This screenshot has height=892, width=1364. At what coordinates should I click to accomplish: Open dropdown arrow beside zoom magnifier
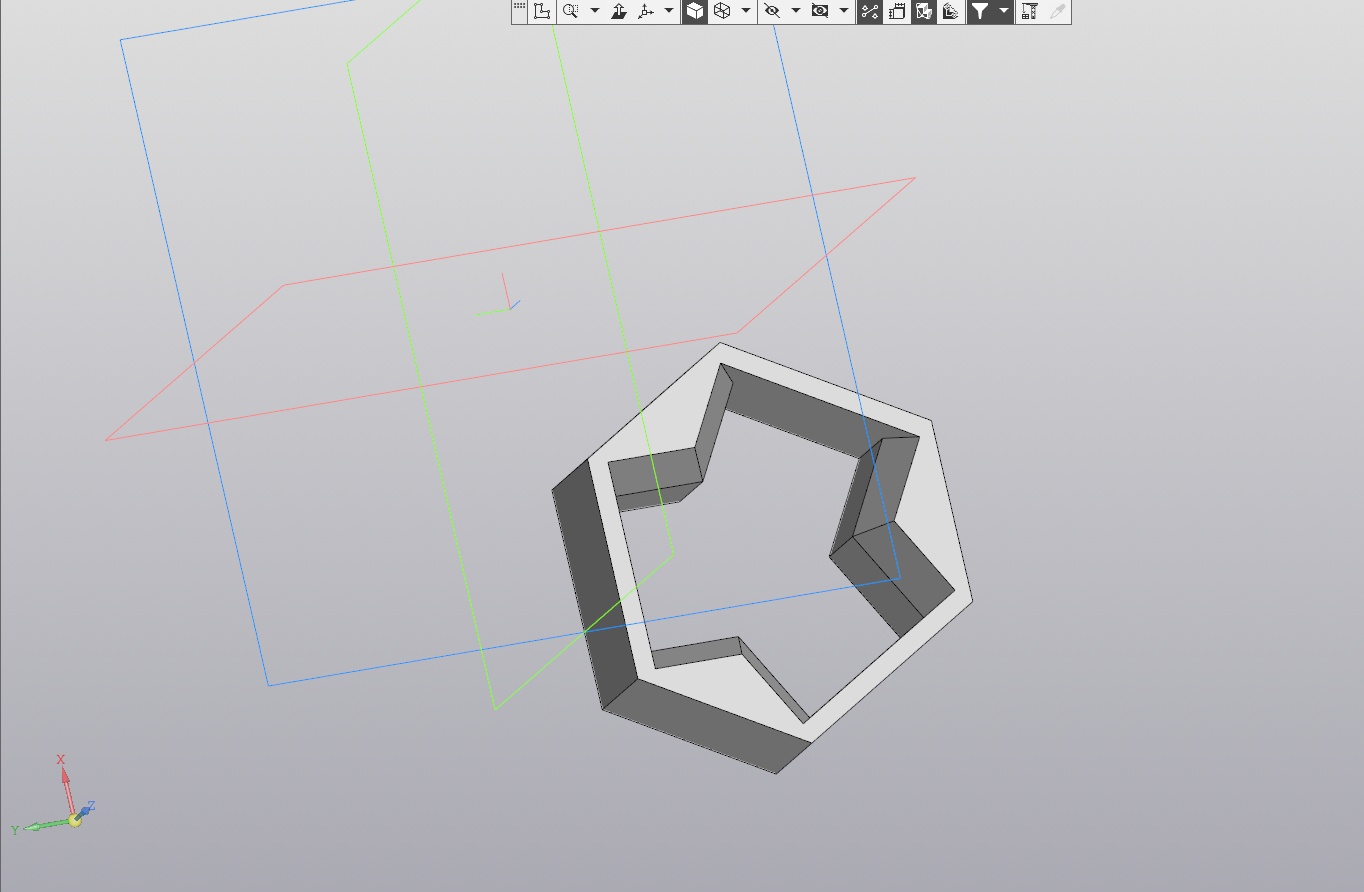click(595, 11)
